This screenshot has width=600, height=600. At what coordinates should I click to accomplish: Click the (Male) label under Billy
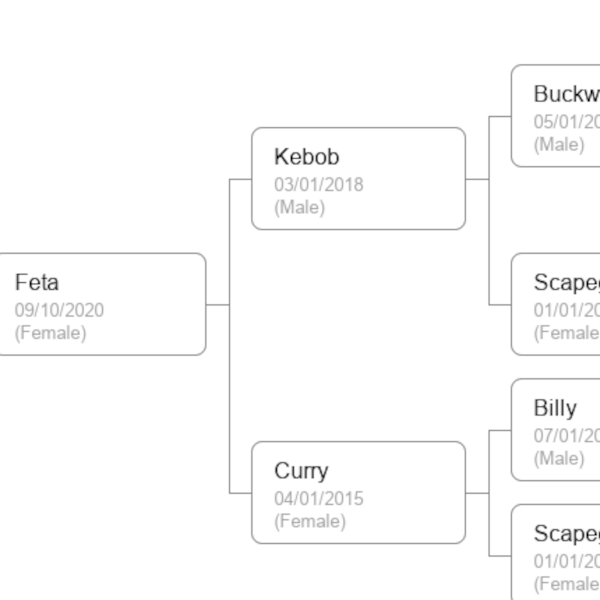559,458
